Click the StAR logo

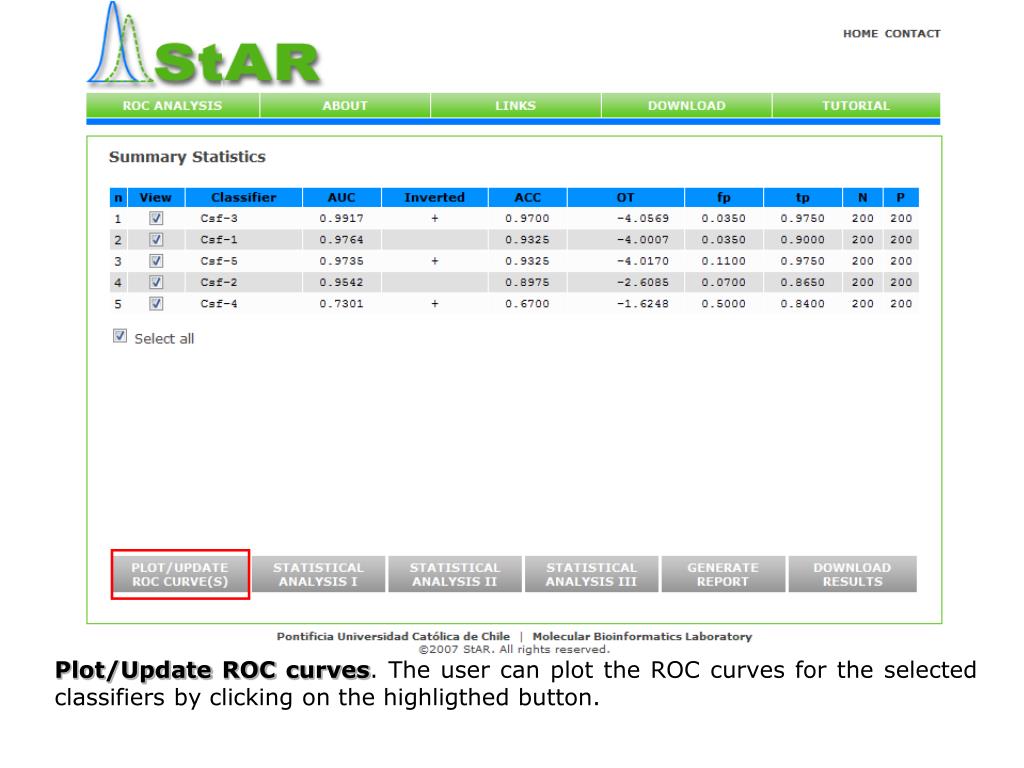pyautogui.click(x=205, y=52)
